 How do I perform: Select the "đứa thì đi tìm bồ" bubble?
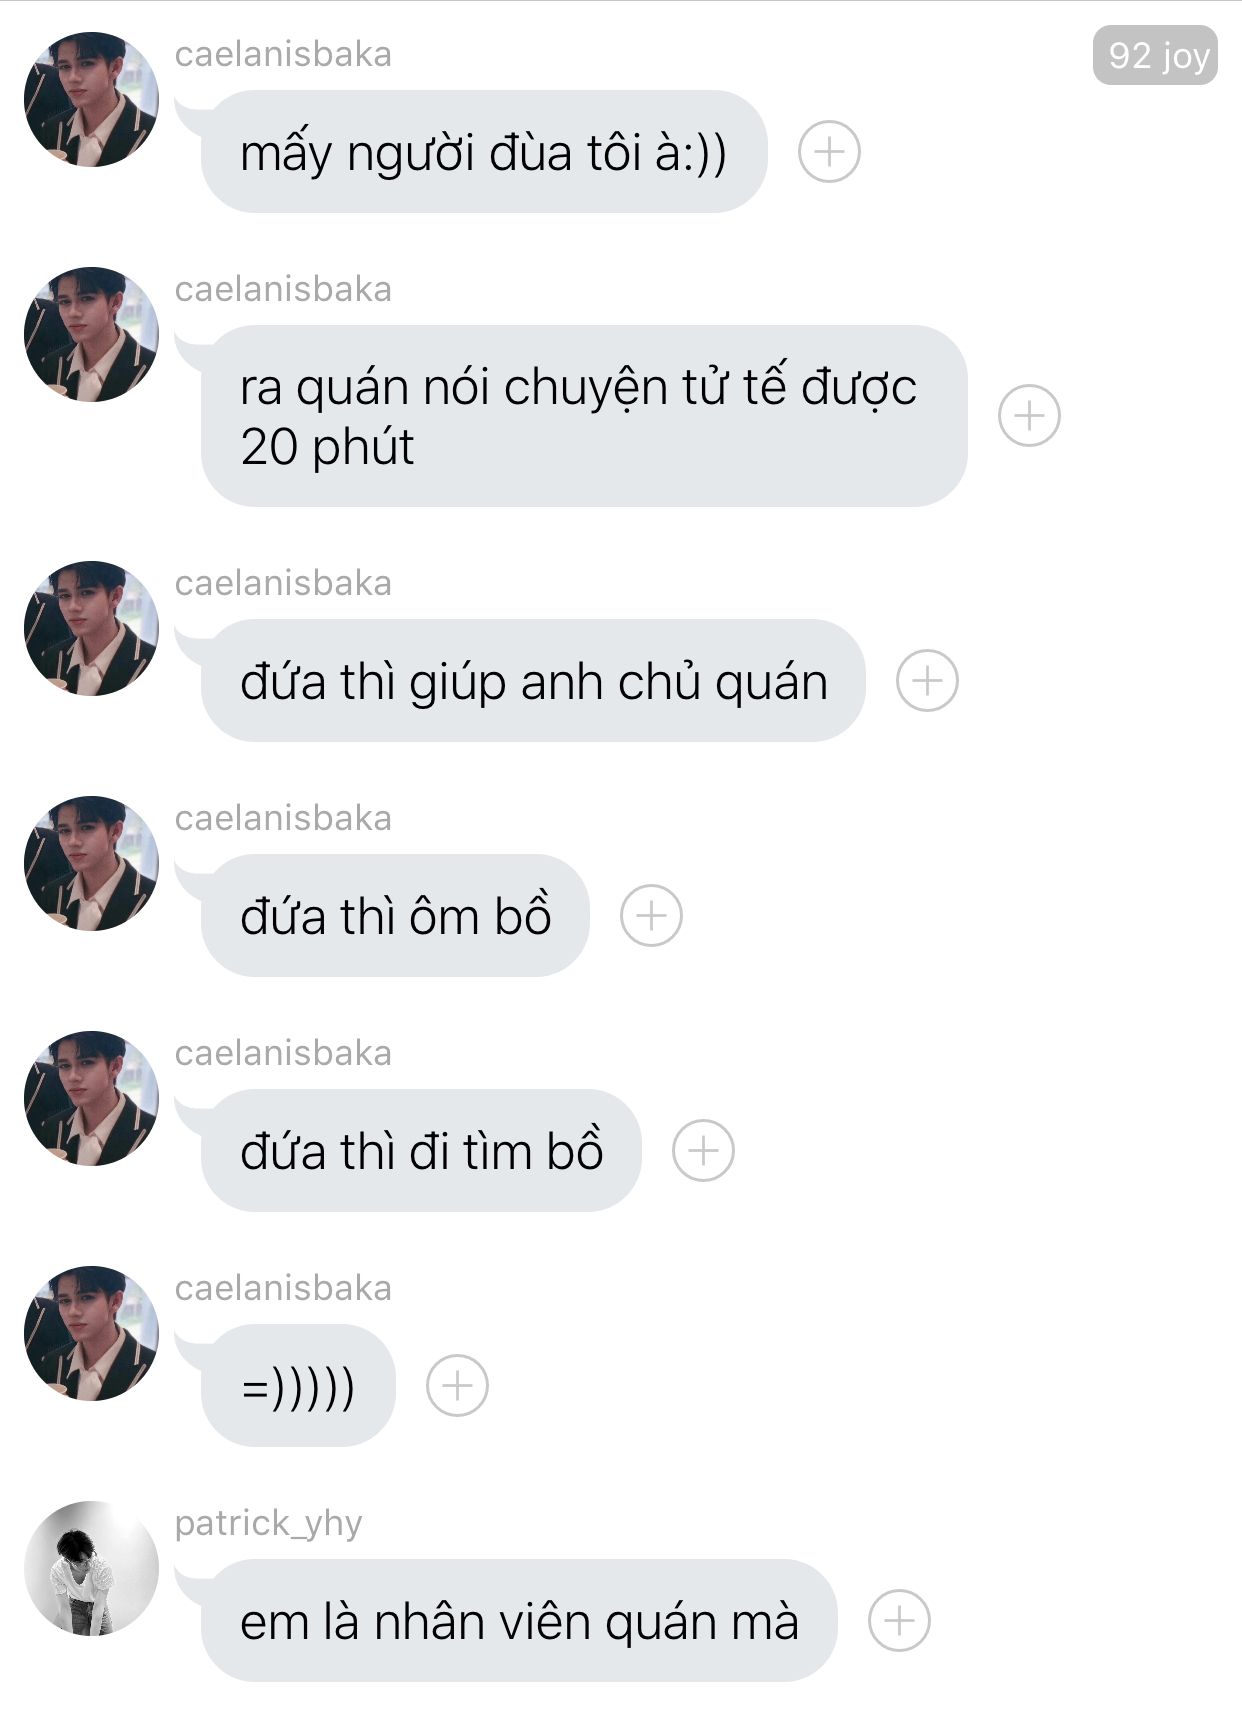[x=421, y=1150]
